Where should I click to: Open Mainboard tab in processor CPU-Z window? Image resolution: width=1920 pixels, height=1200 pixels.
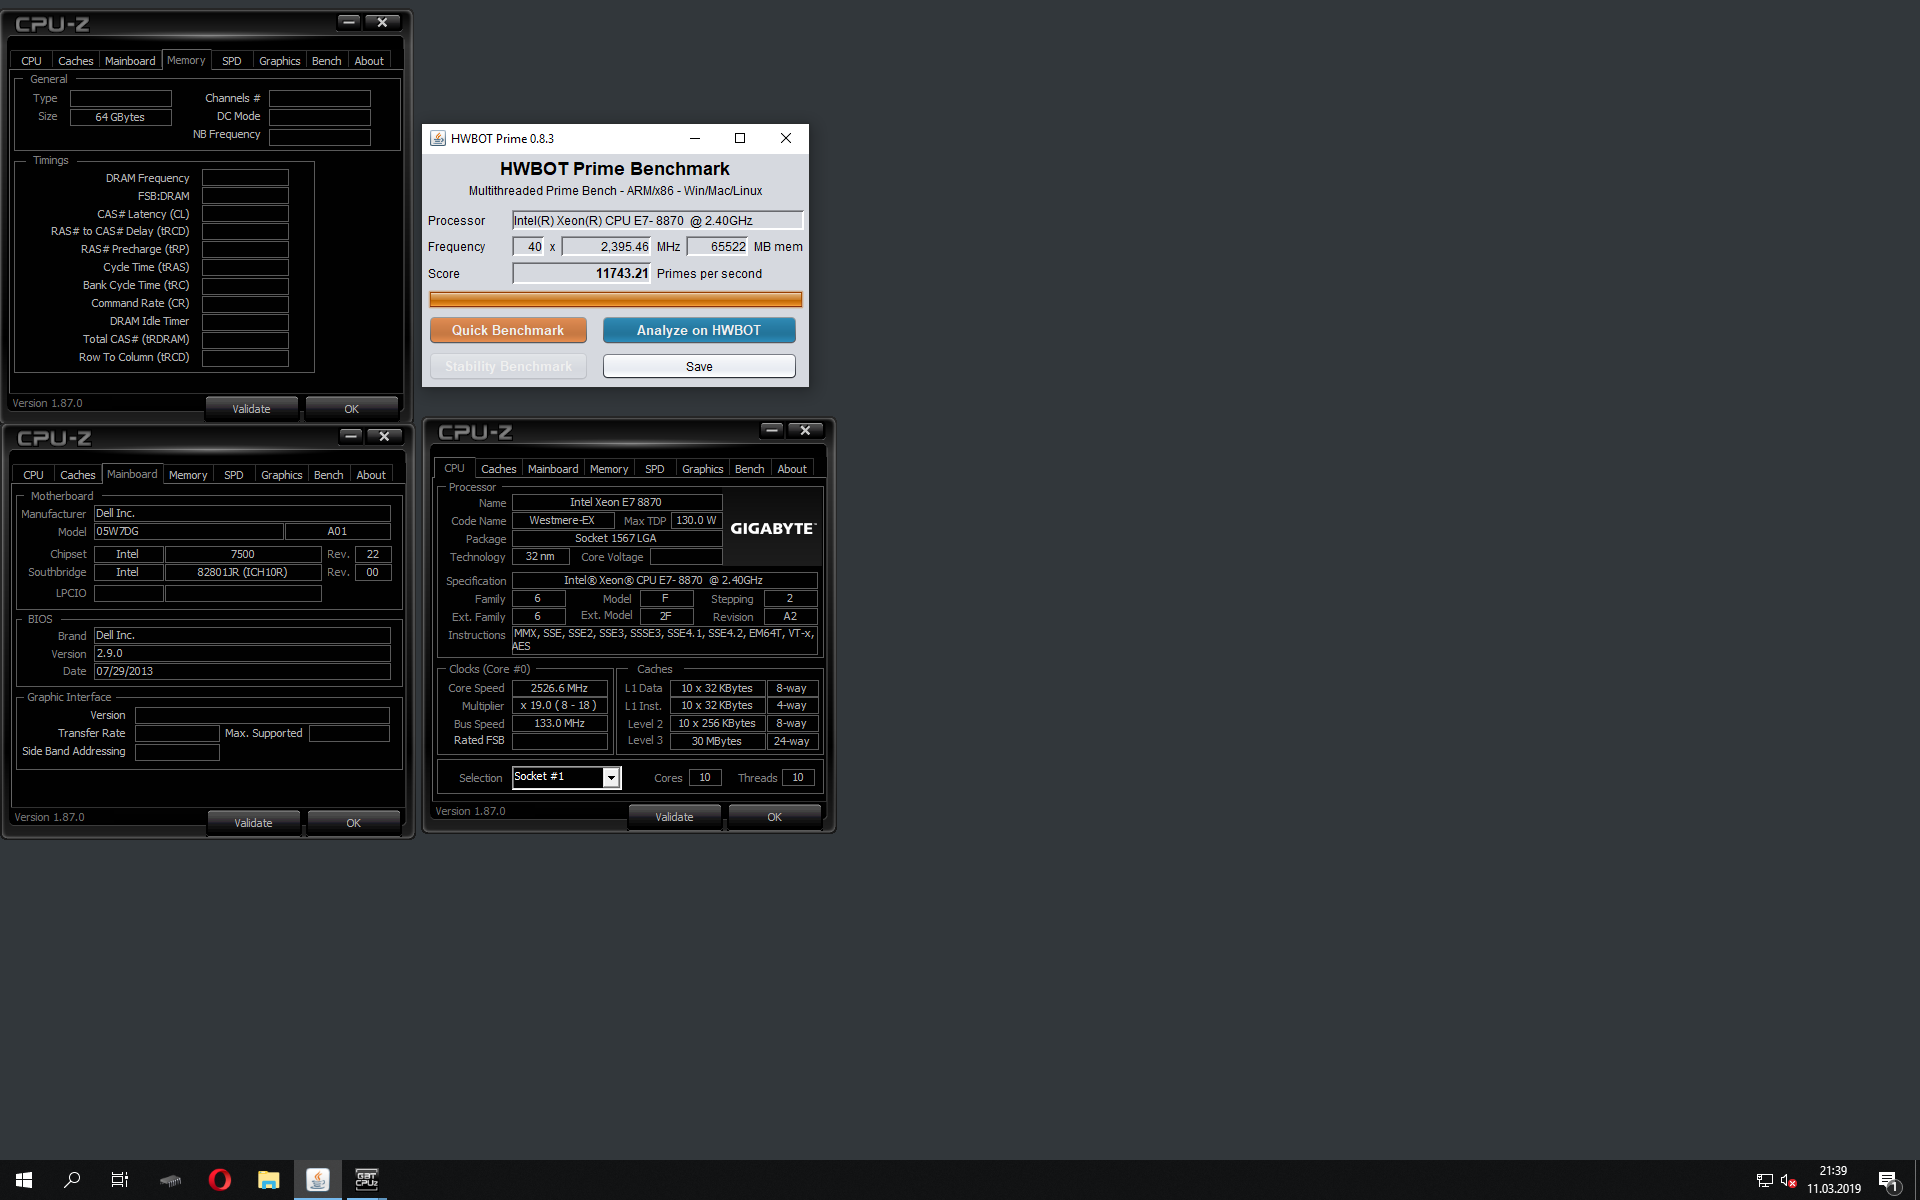pyautogui.click(x=553, y=469)
